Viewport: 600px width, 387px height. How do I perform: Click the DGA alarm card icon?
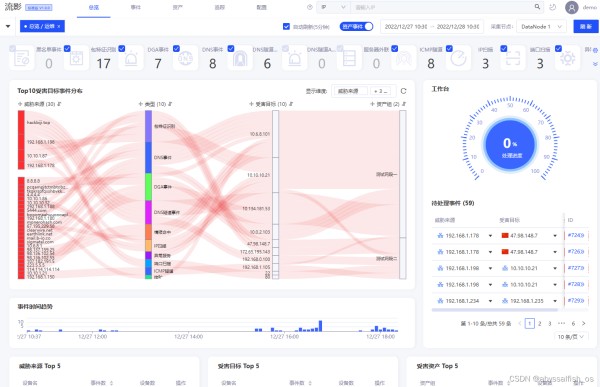pyautogui.click(x=131, y=59)
